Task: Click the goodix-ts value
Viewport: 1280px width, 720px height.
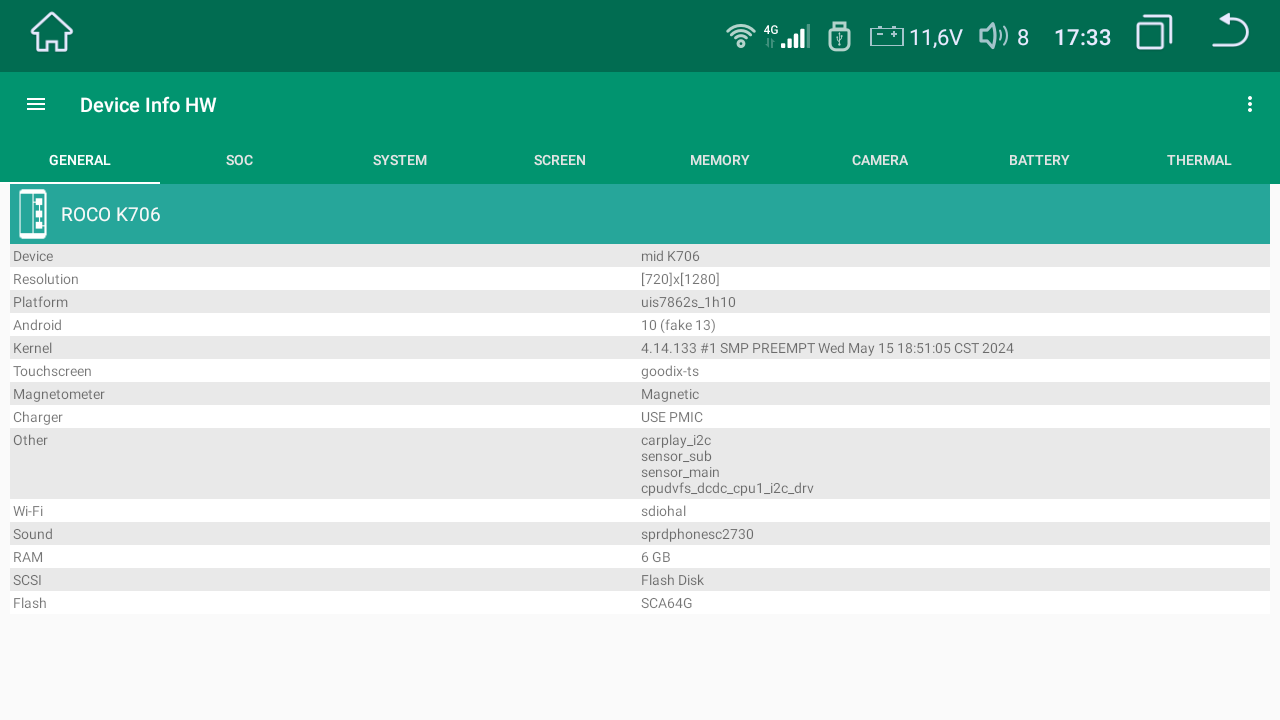Action: tap(670, 371)
